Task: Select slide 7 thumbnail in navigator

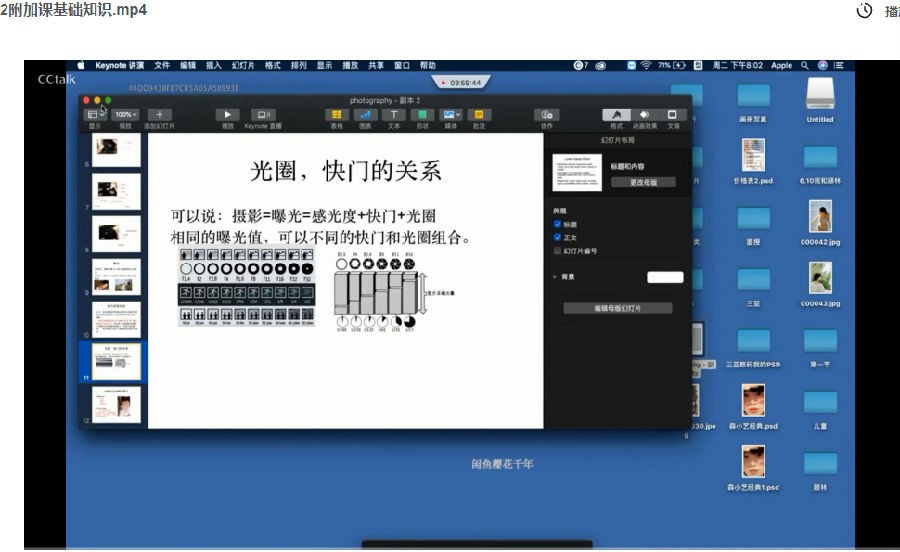Action: pyautogui.click(x=117, y=192)
